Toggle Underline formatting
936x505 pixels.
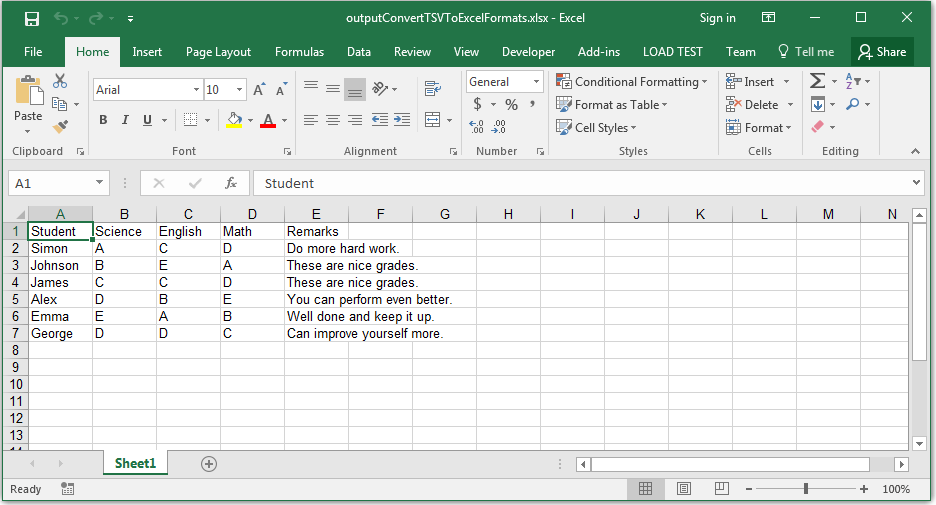(x=147, y=119)
